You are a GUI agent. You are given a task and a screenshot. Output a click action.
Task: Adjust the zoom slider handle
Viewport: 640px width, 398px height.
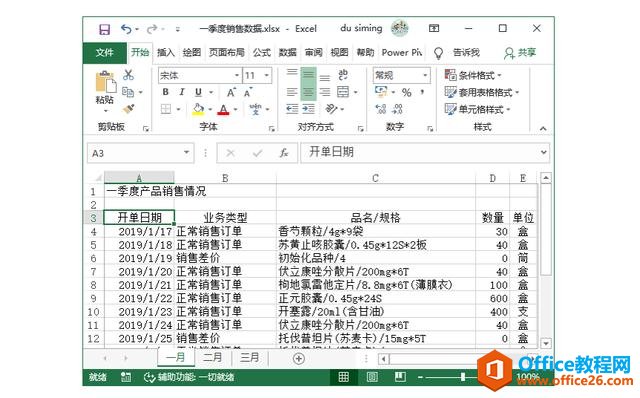(x=463, y=377)
